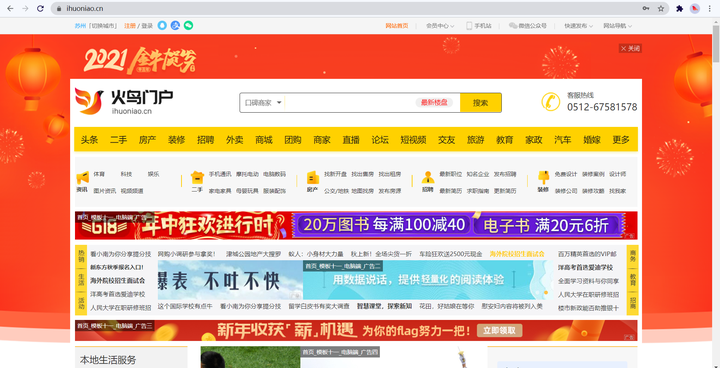Click the 最新楼盘 search suggestion tag

[434, 102]
